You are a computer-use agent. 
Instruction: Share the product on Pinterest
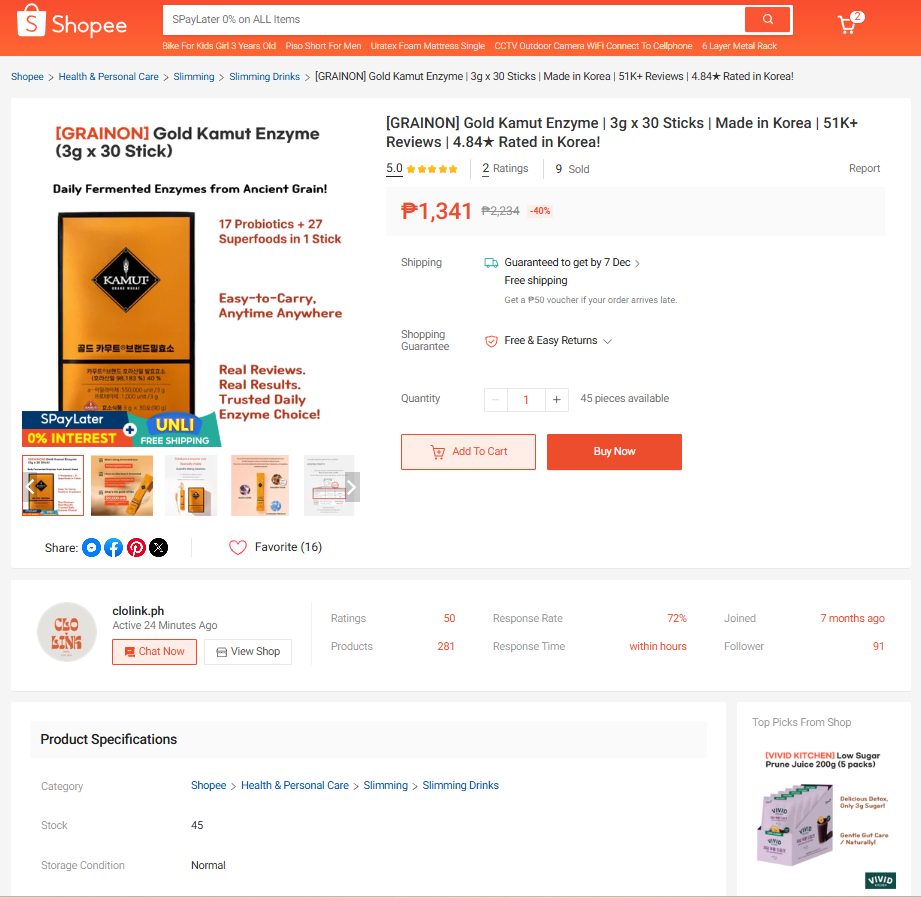(136, 547)
